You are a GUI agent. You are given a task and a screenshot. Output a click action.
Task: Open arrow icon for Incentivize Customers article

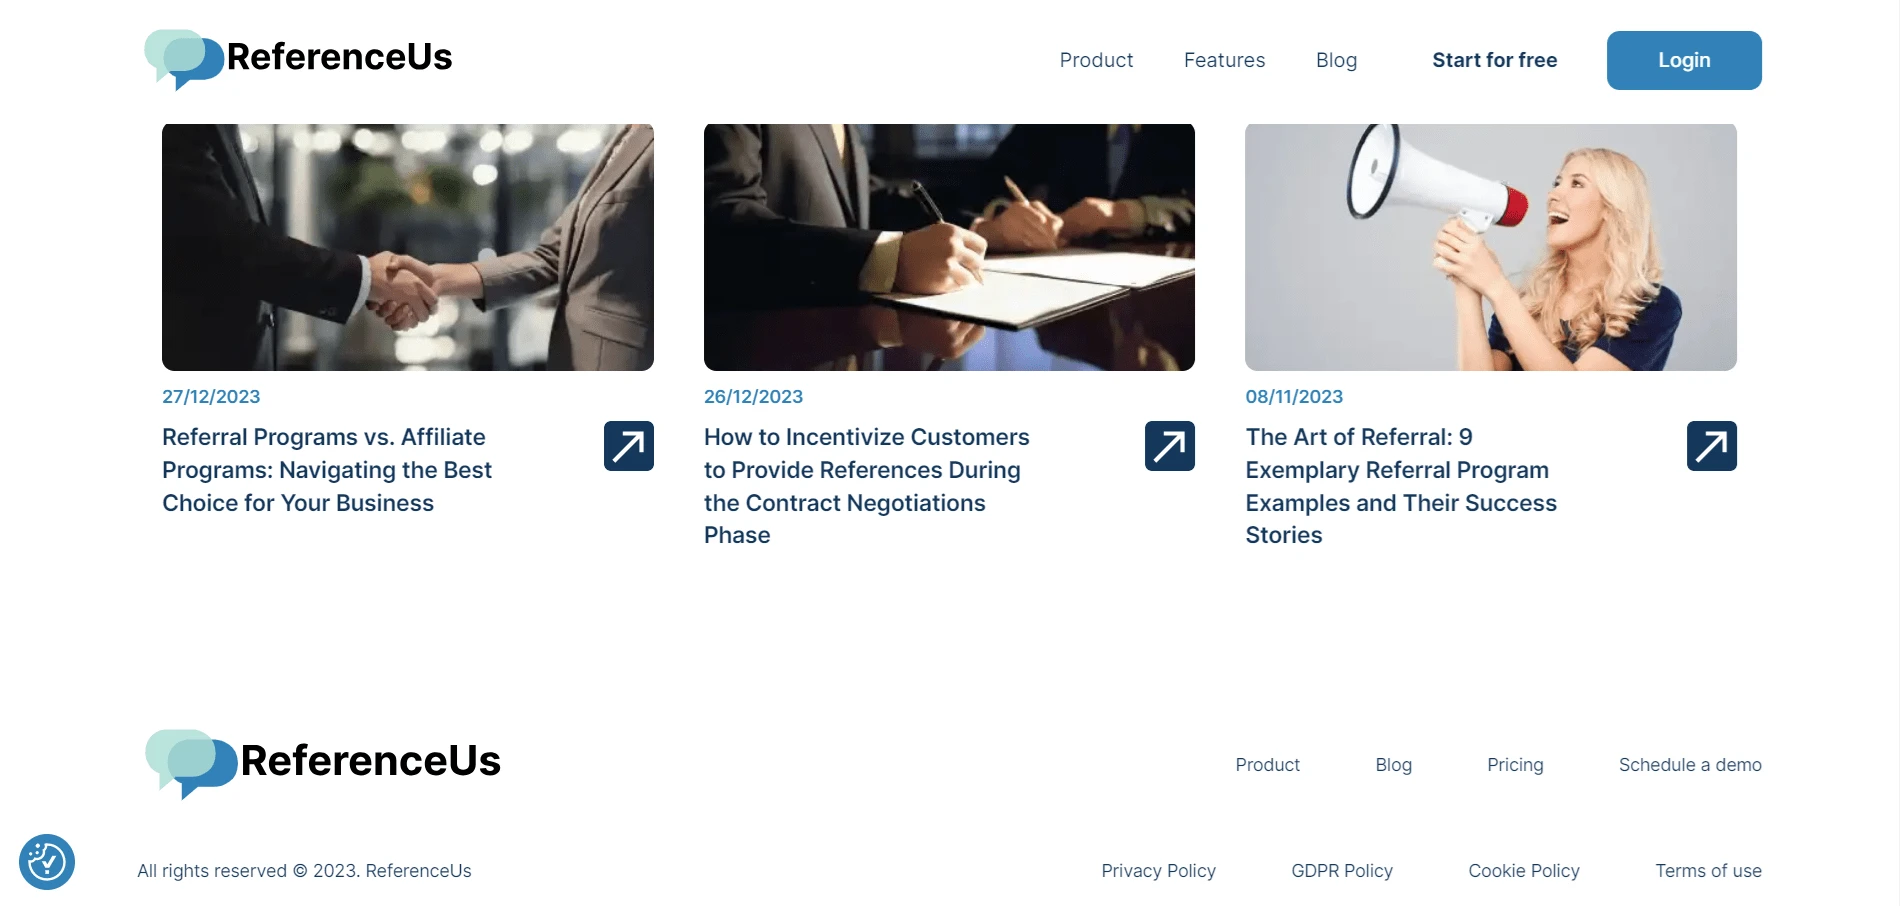click(1170, 446)
